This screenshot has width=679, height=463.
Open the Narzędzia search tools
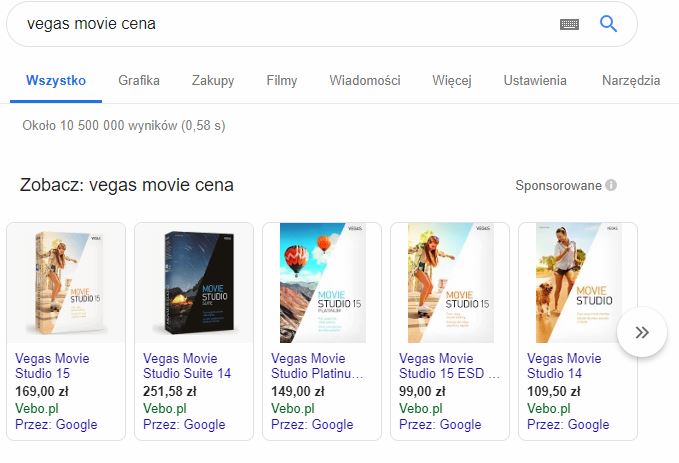631,81
